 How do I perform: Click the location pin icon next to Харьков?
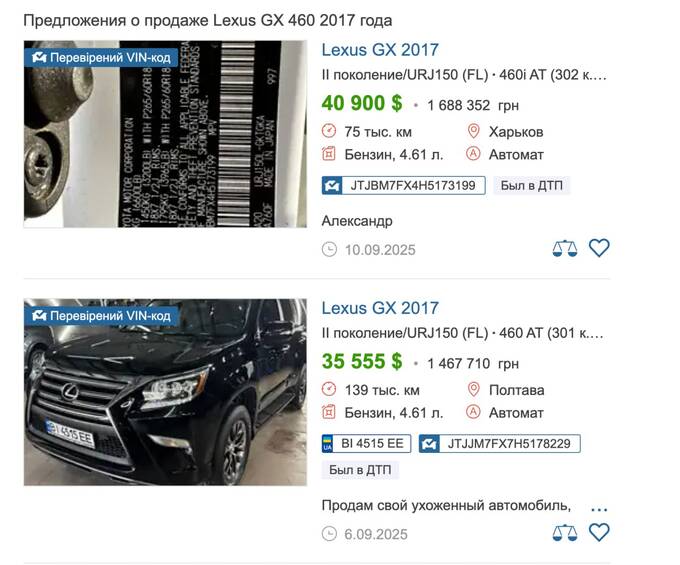[x=473, y=131]
